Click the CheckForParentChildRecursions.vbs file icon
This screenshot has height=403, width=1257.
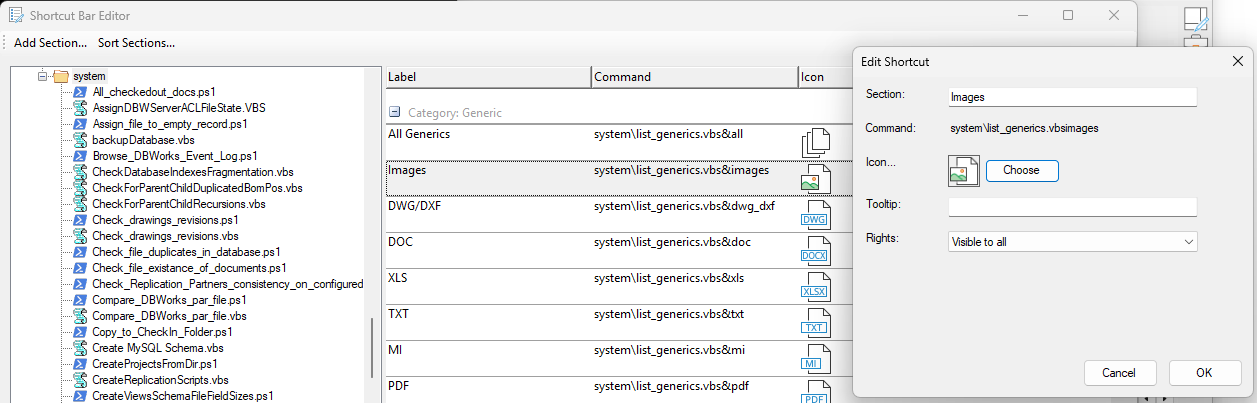(x=79, y=204)
